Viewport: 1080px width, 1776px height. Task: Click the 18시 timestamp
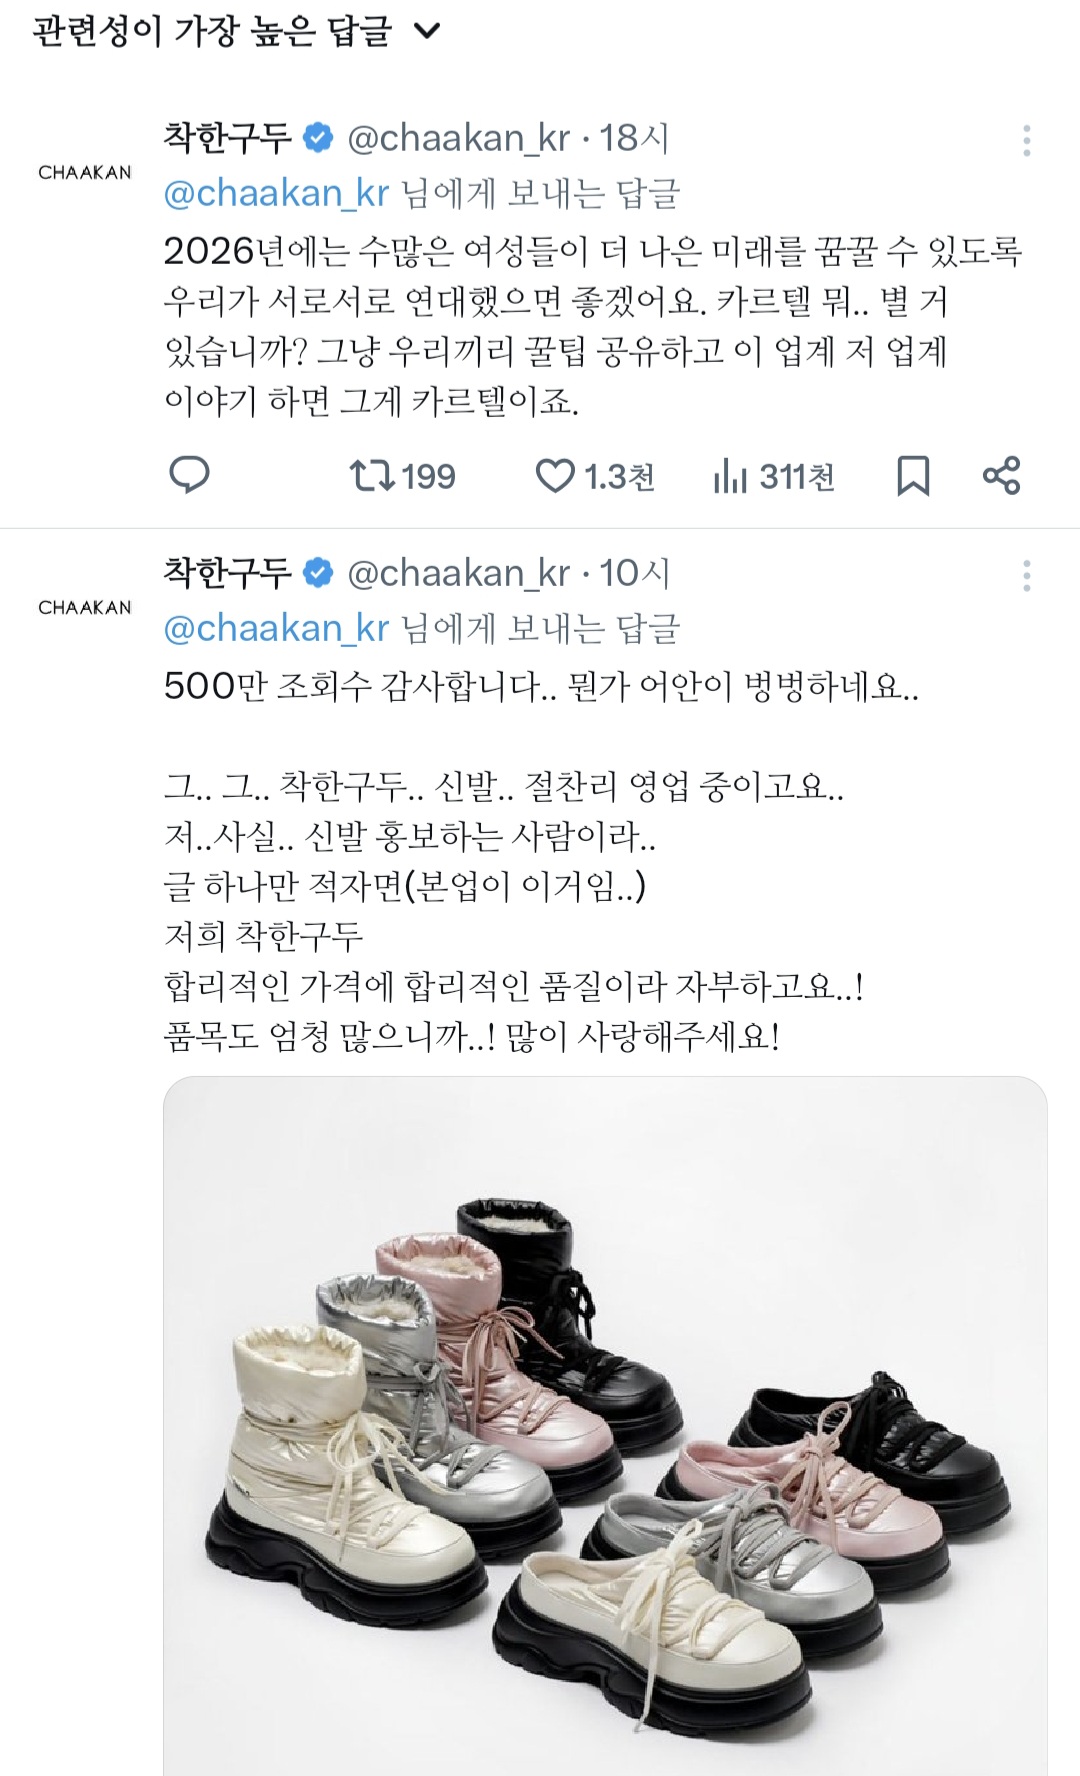point(634,138)
